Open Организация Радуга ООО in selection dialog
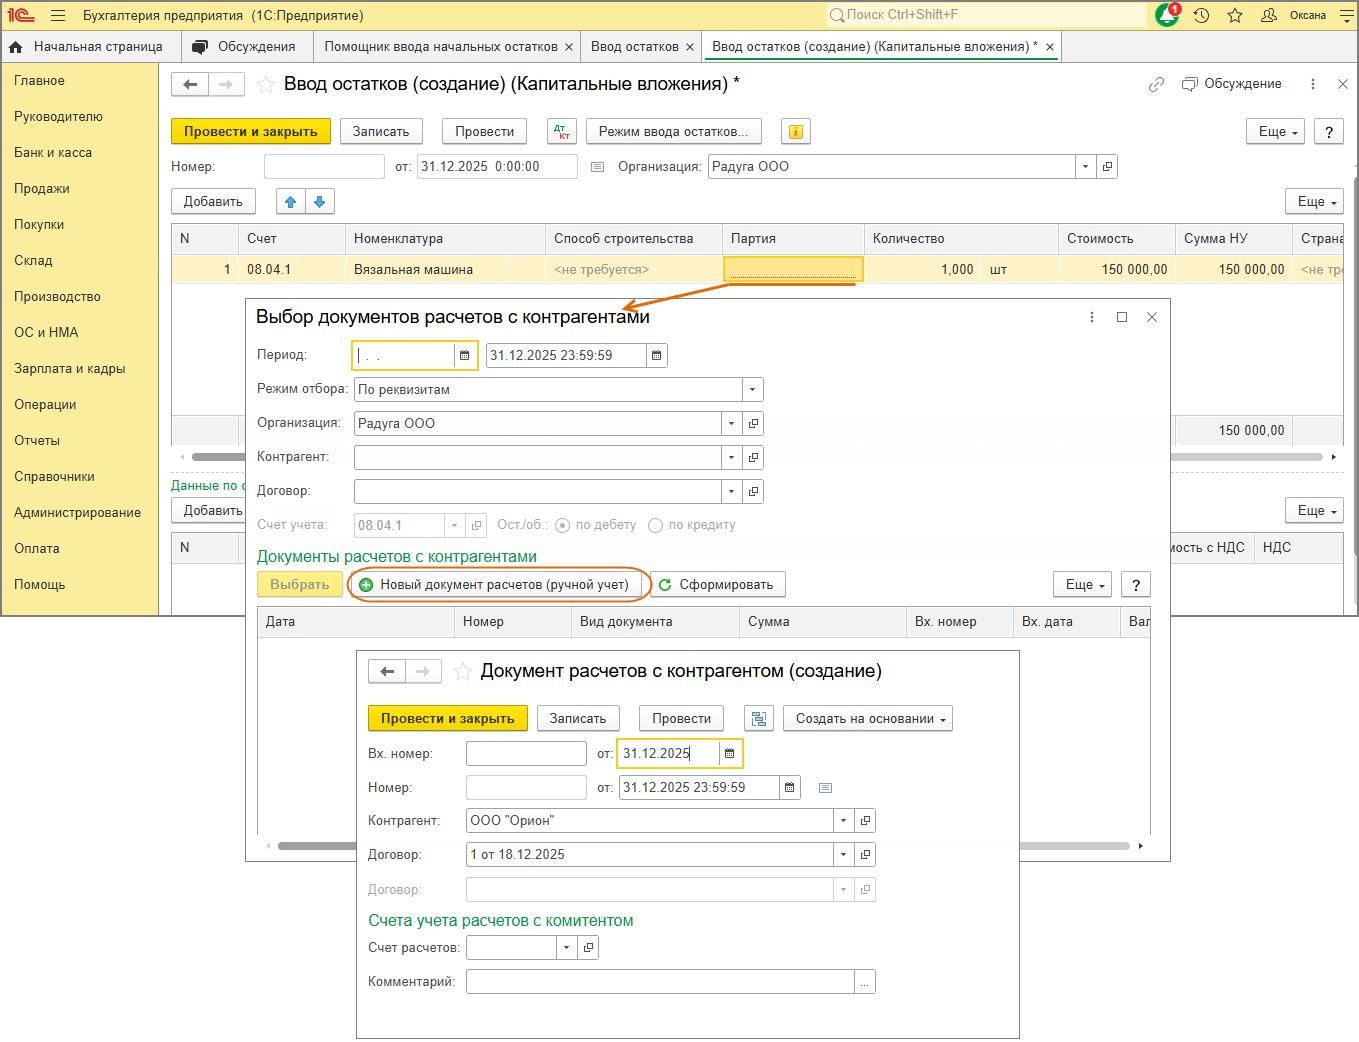Image resolution: width=1359 pixels, height=1042 pixels. 754,423
